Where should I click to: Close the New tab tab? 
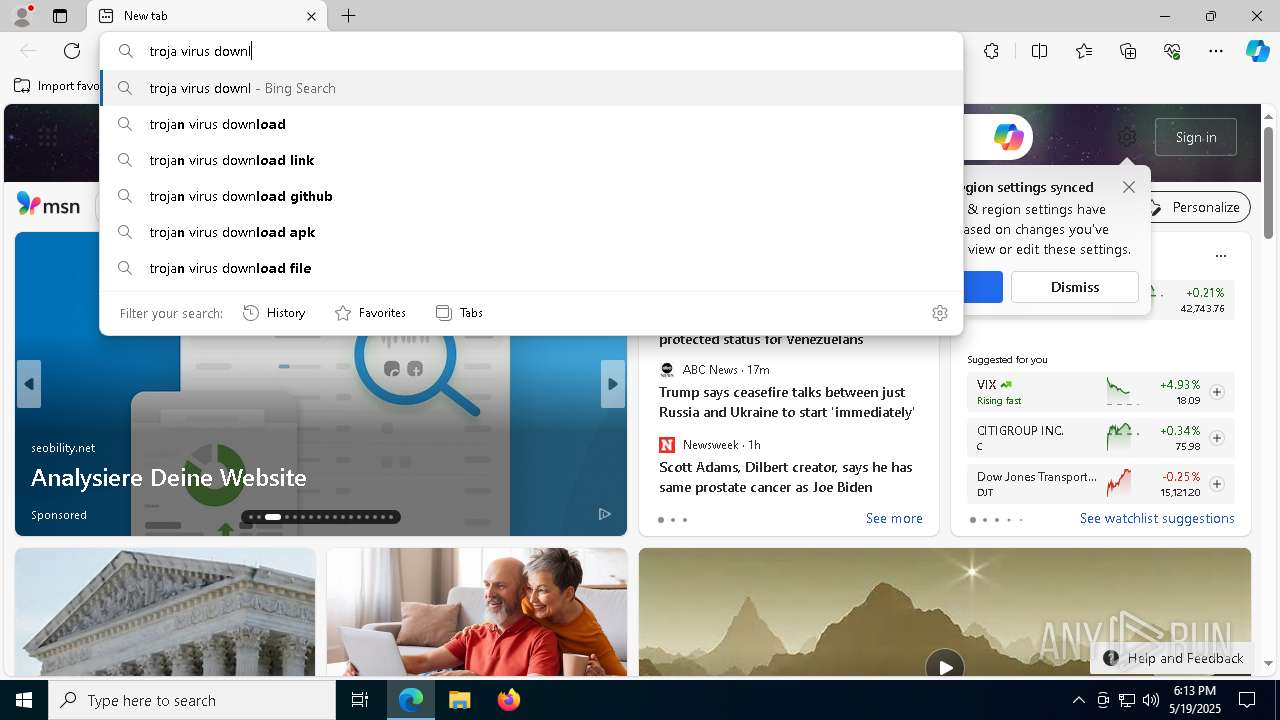pos(311,16)
